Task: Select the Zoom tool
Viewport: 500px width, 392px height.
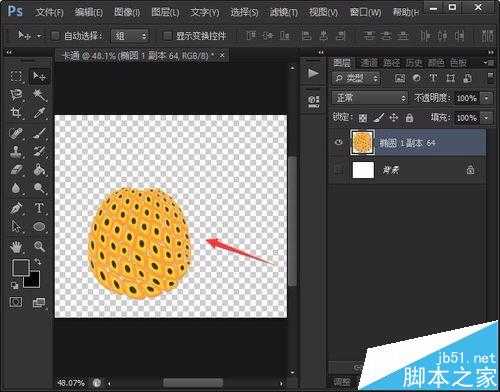Action: tap(39, 247)
